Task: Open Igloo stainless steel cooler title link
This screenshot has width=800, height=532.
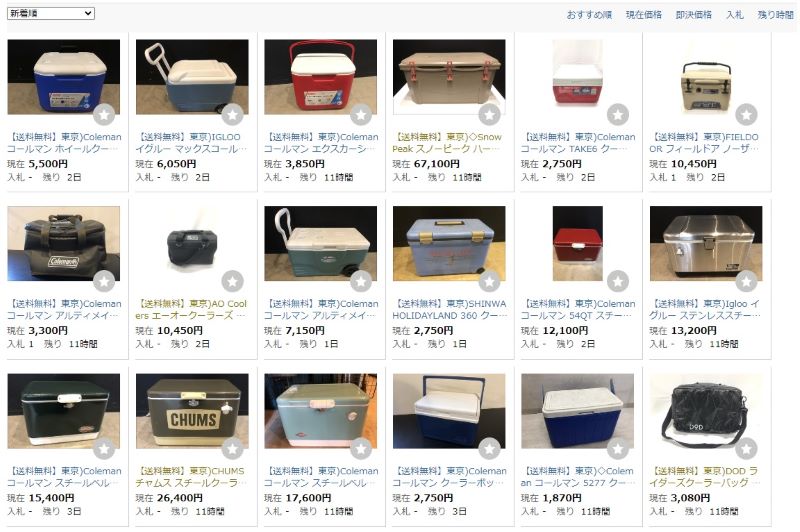Action: tap(705, 310)
